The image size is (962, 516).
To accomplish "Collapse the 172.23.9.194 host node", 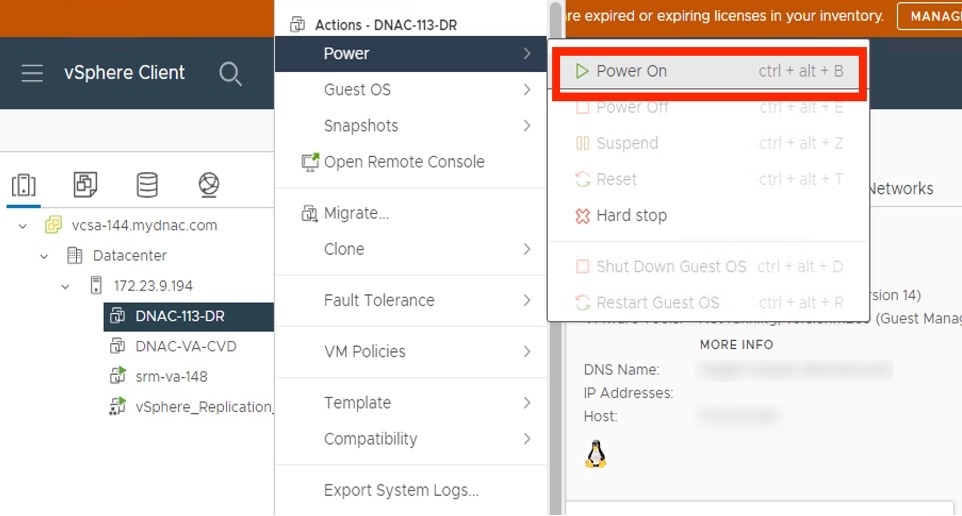I will pos(66,286).
